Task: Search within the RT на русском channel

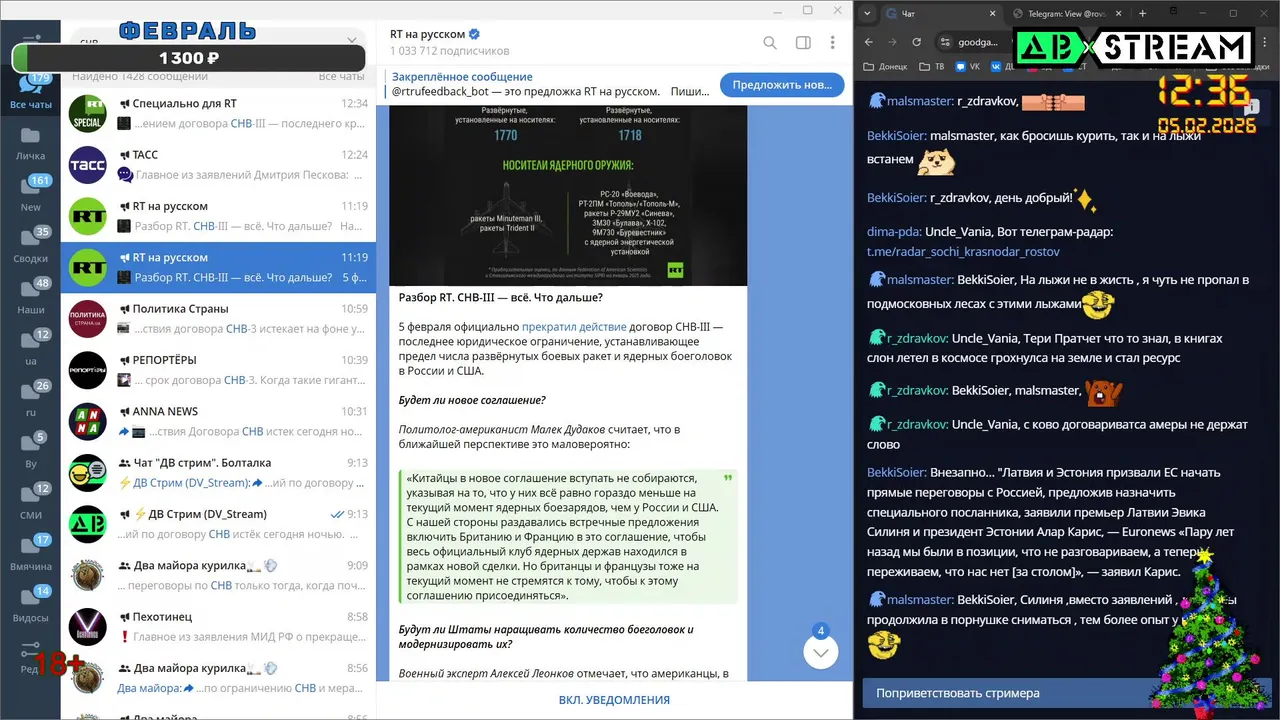Action: pyautogui.click(x=770, y=43)
